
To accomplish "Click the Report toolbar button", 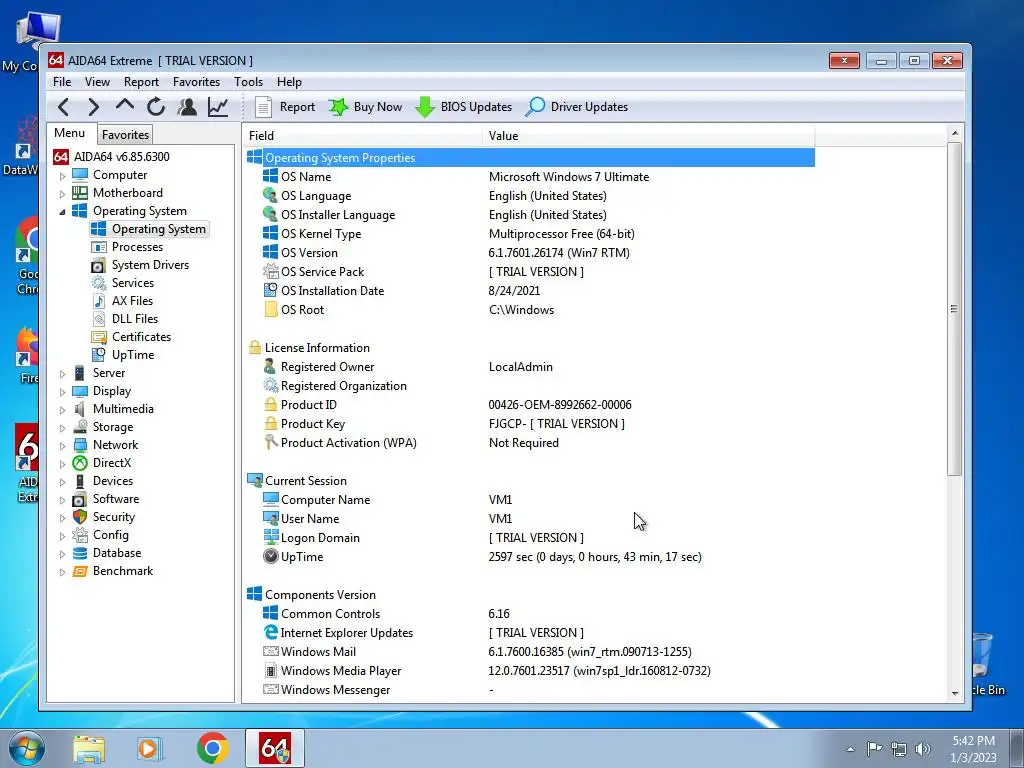I will click(x=285, y=106).
